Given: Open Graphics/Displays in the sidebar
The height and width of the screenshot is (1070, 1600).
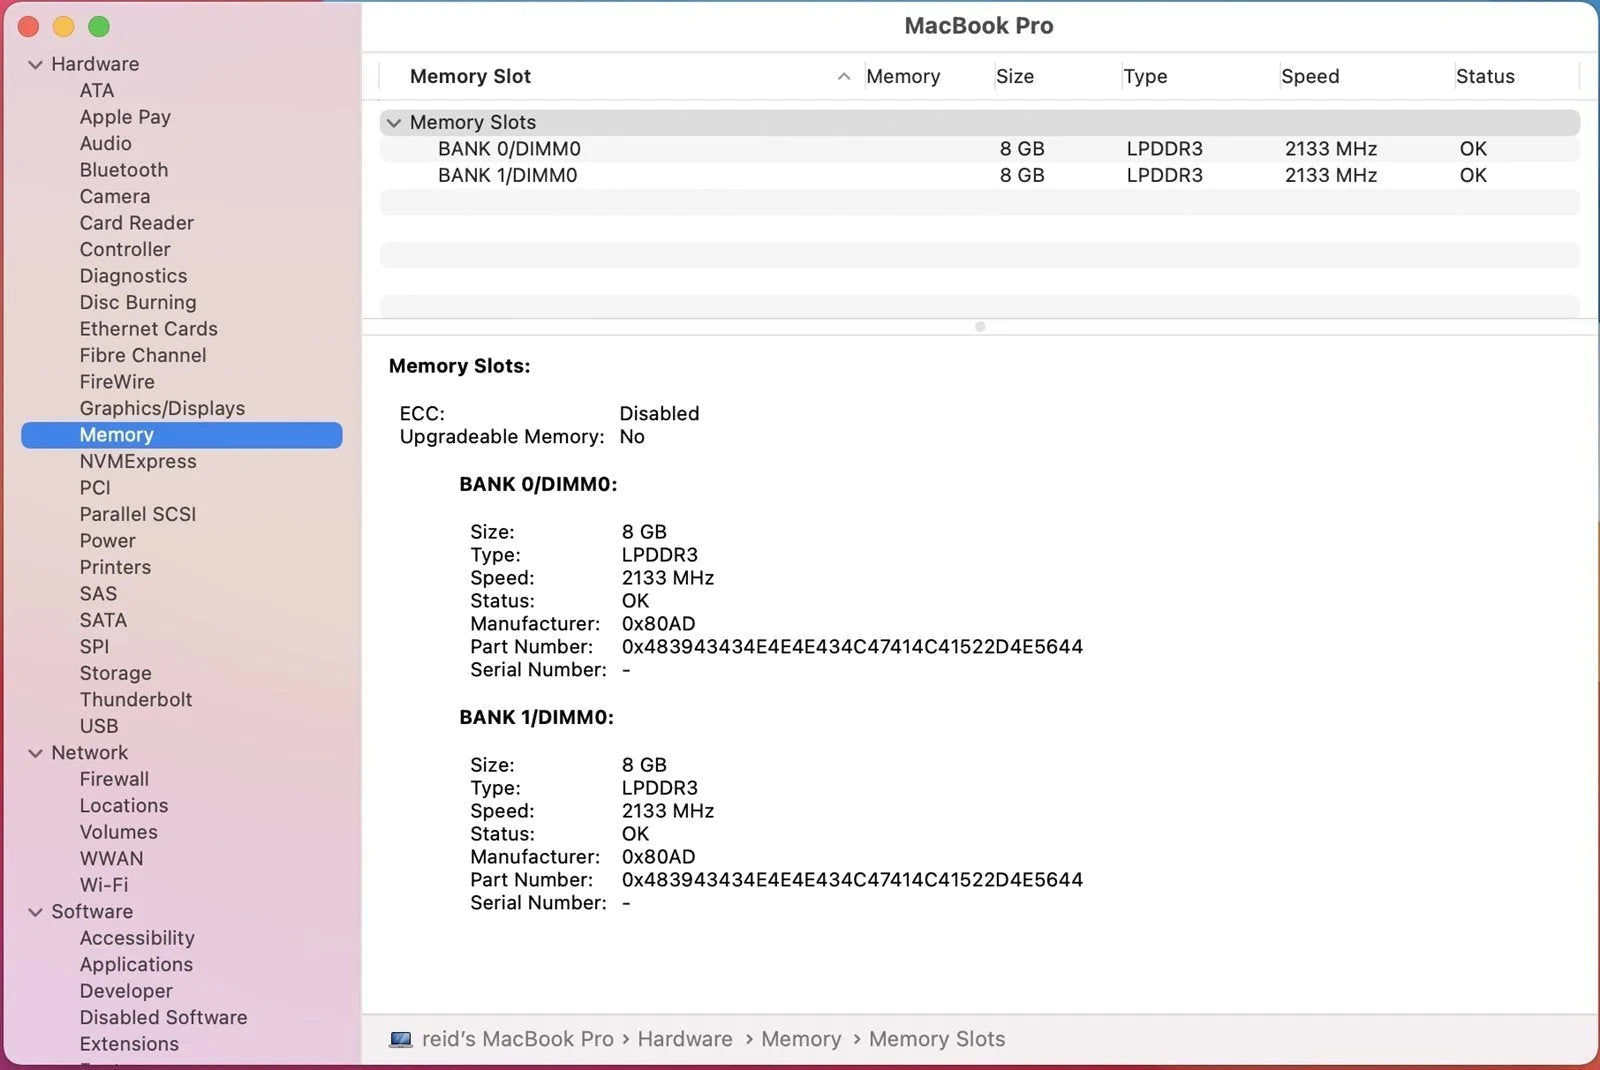Looking at the screenshot, I should pyautogui.click(x=162, y=408).
